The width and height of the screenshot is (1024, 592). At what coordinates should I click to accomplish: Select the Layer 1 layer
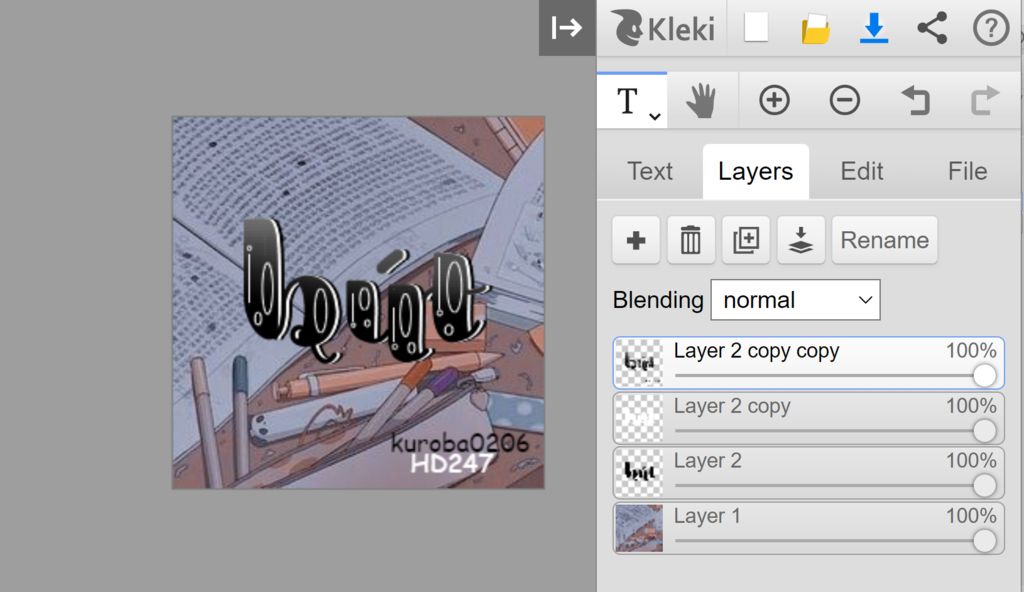(808, 527)
